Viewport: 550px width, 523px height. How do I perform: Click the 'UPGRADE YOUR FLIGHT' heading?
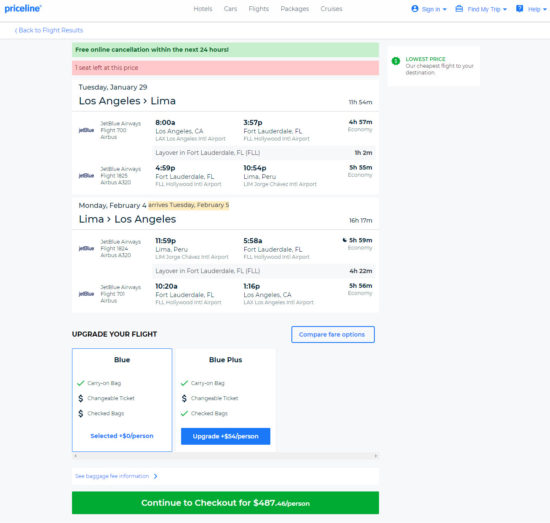[x=114, y=334]
